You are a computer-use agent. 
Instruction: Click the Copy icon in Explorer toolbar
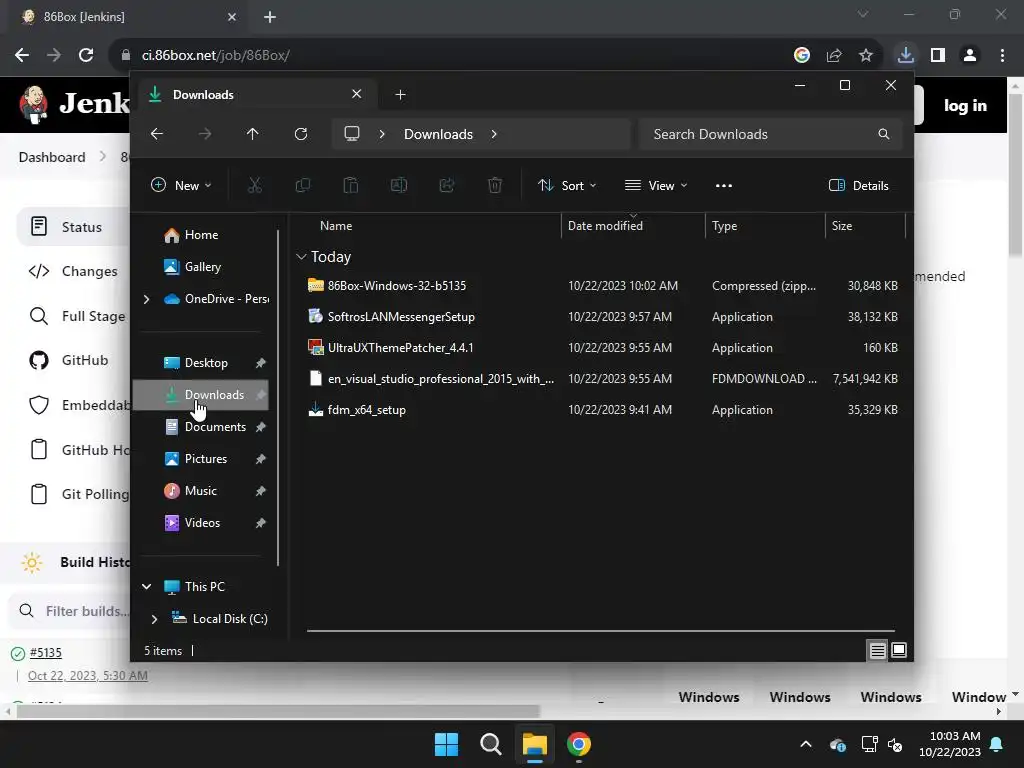click(x=303, y=185)
